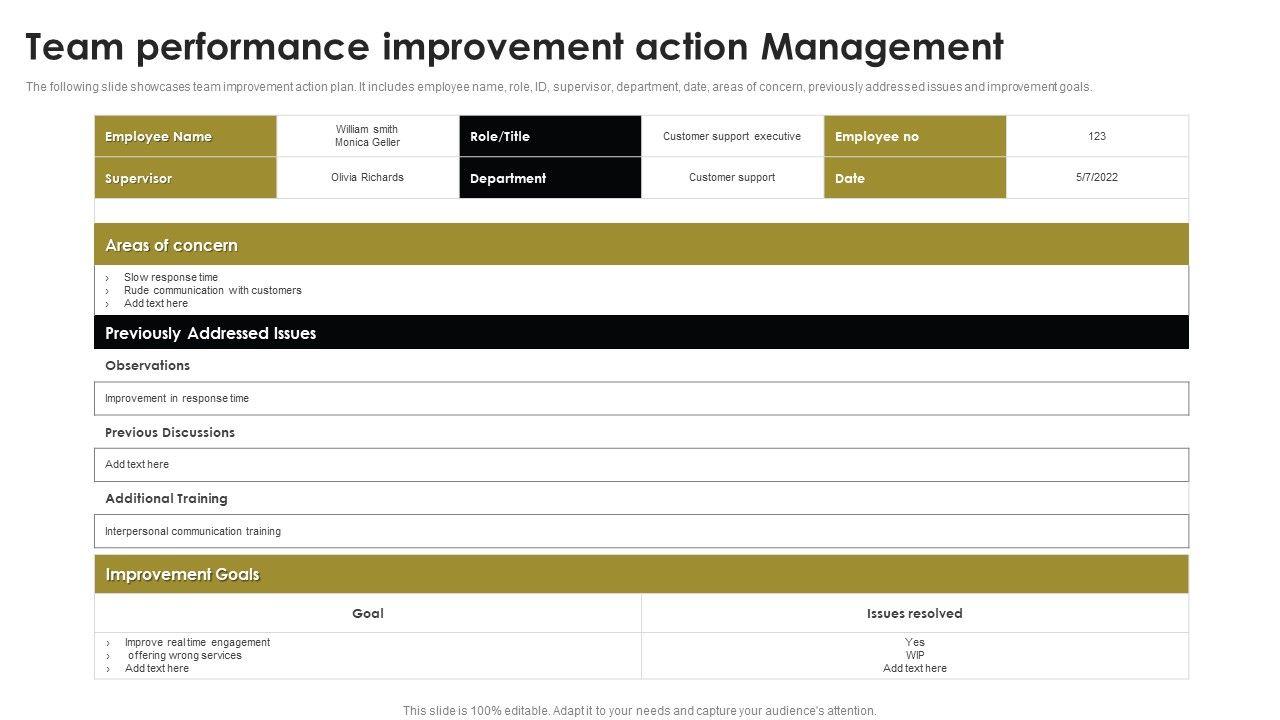Select the bullet "Slow response time"
The image size is (1280, 720).
(171, 277)
